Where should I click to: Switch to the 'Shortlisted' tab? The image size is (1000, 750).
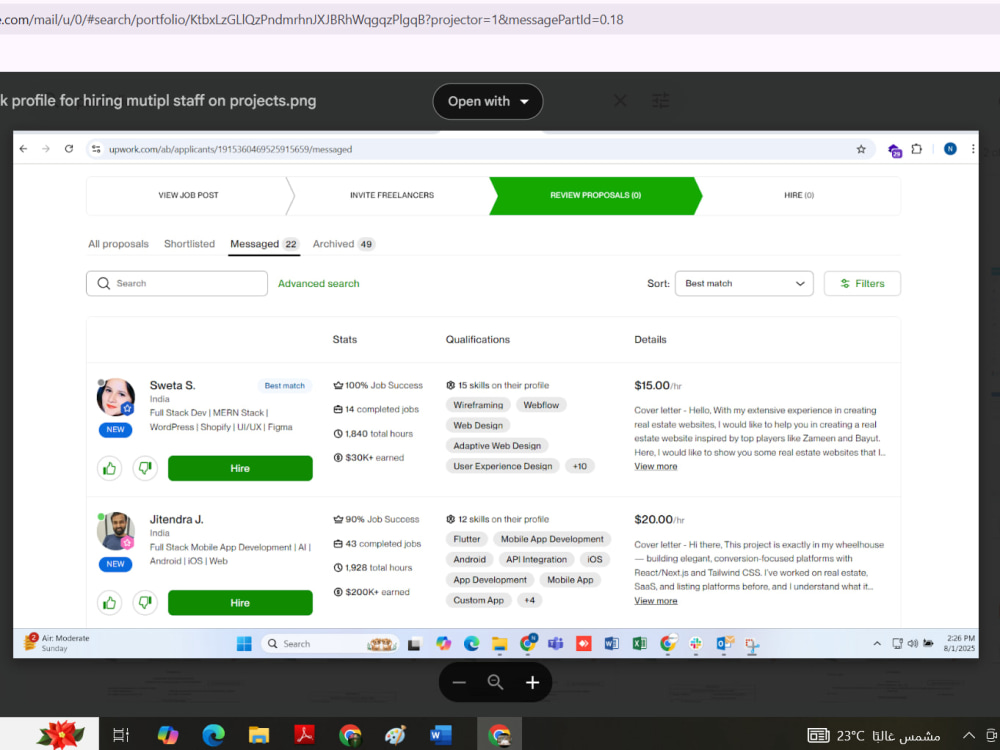coord(189,244)
